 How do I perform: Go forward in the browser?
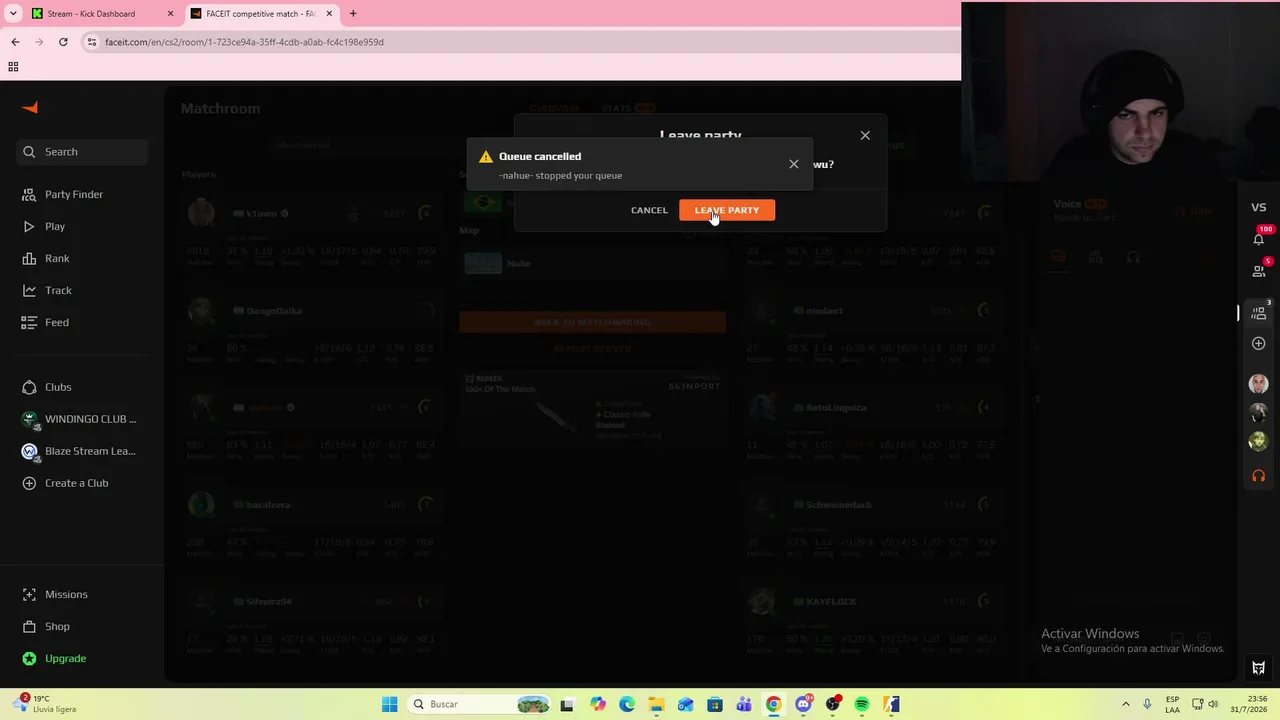39,42
